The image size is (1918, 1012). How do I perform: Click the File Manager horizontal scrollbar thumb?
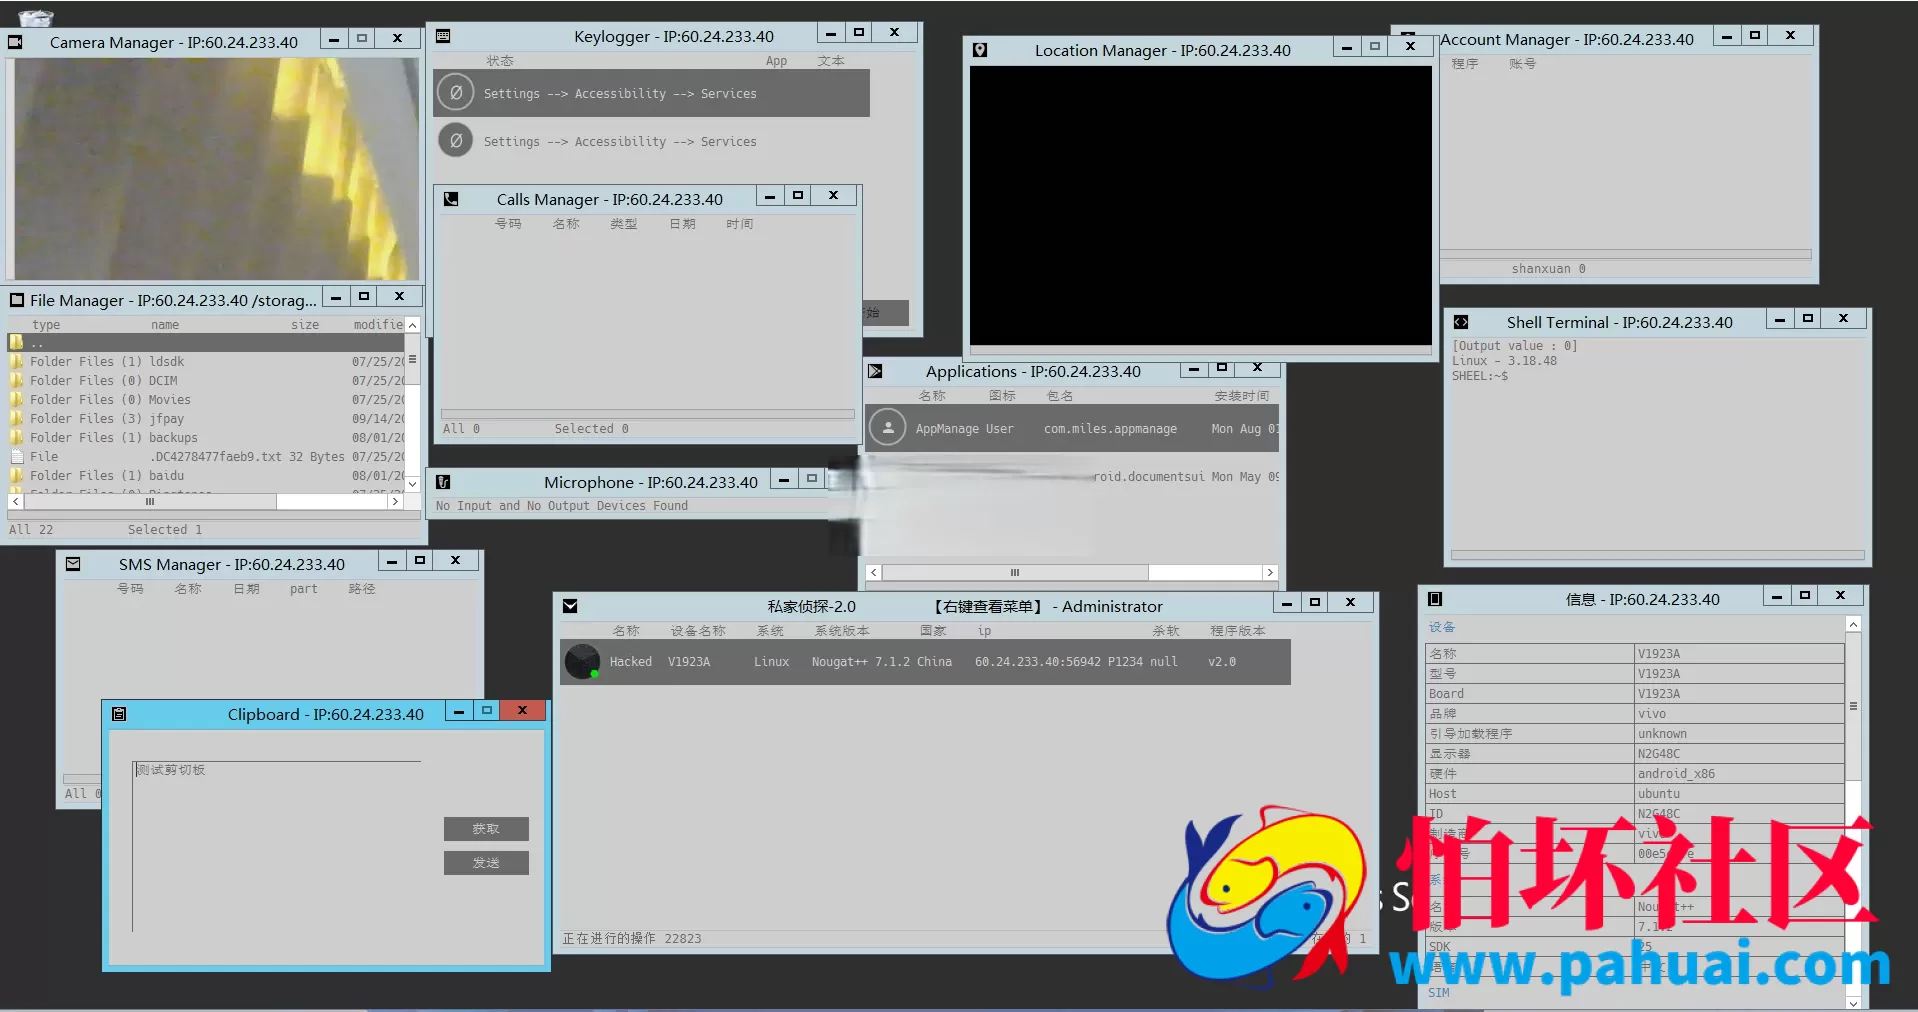[x=150, y=502]
